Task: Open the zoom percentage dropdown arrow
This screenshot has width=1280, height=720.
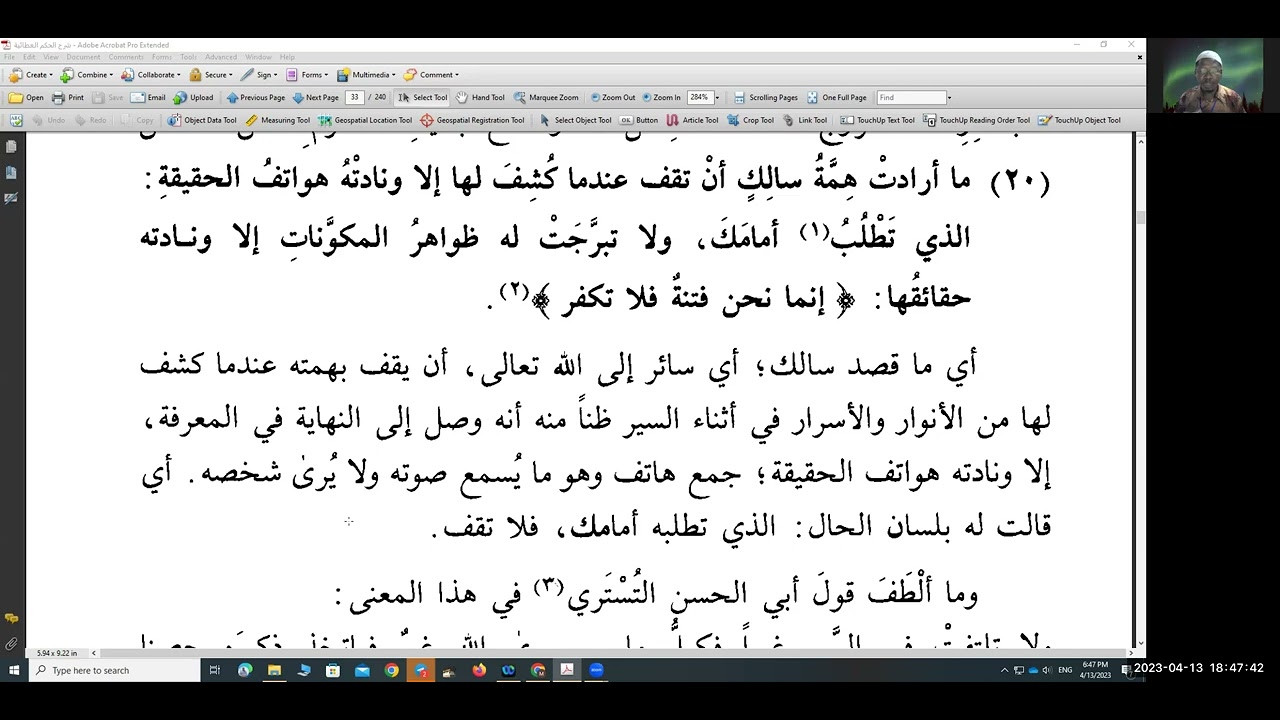Action: point(716,97)
